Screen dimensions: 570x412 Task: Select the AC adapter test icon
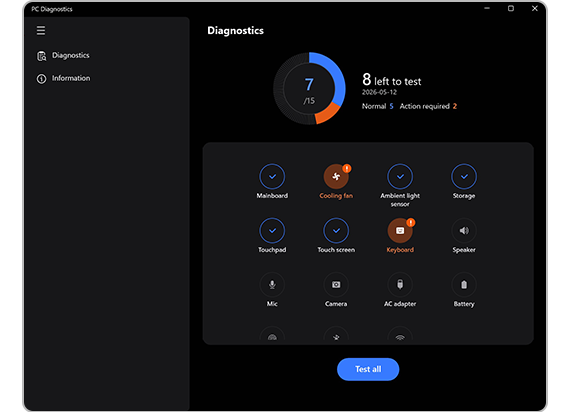click(400, 284)
